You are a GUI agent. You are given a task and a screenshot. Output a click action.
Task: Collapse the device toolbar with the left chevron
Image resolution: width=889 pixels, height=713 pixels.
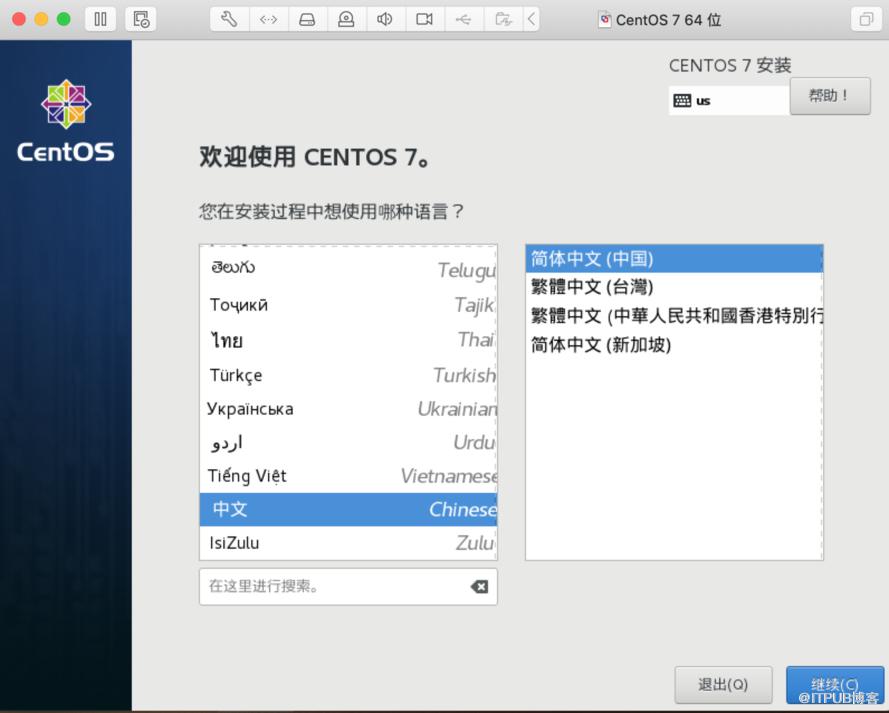531,19
